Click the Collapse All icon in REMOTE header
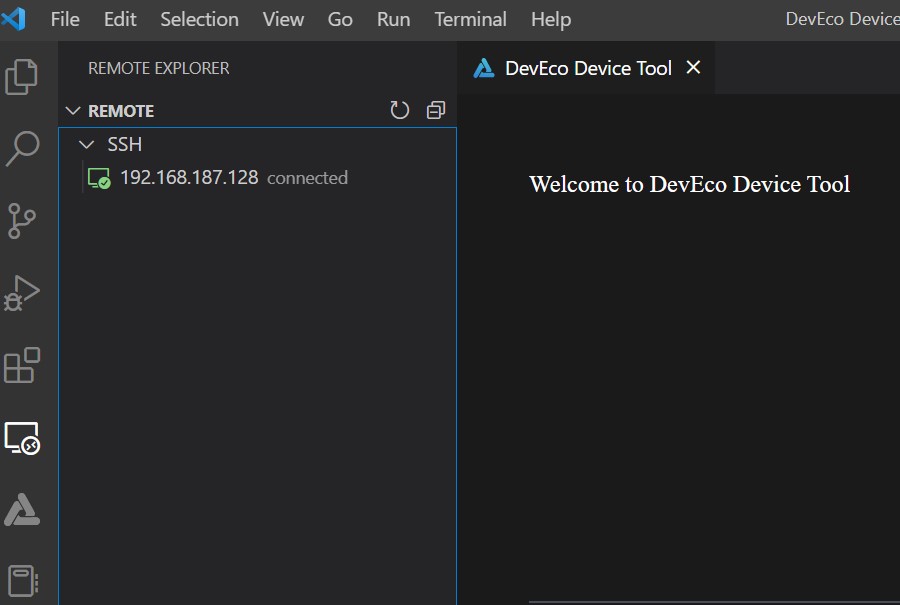900x605 pixels. coord(435,110)
